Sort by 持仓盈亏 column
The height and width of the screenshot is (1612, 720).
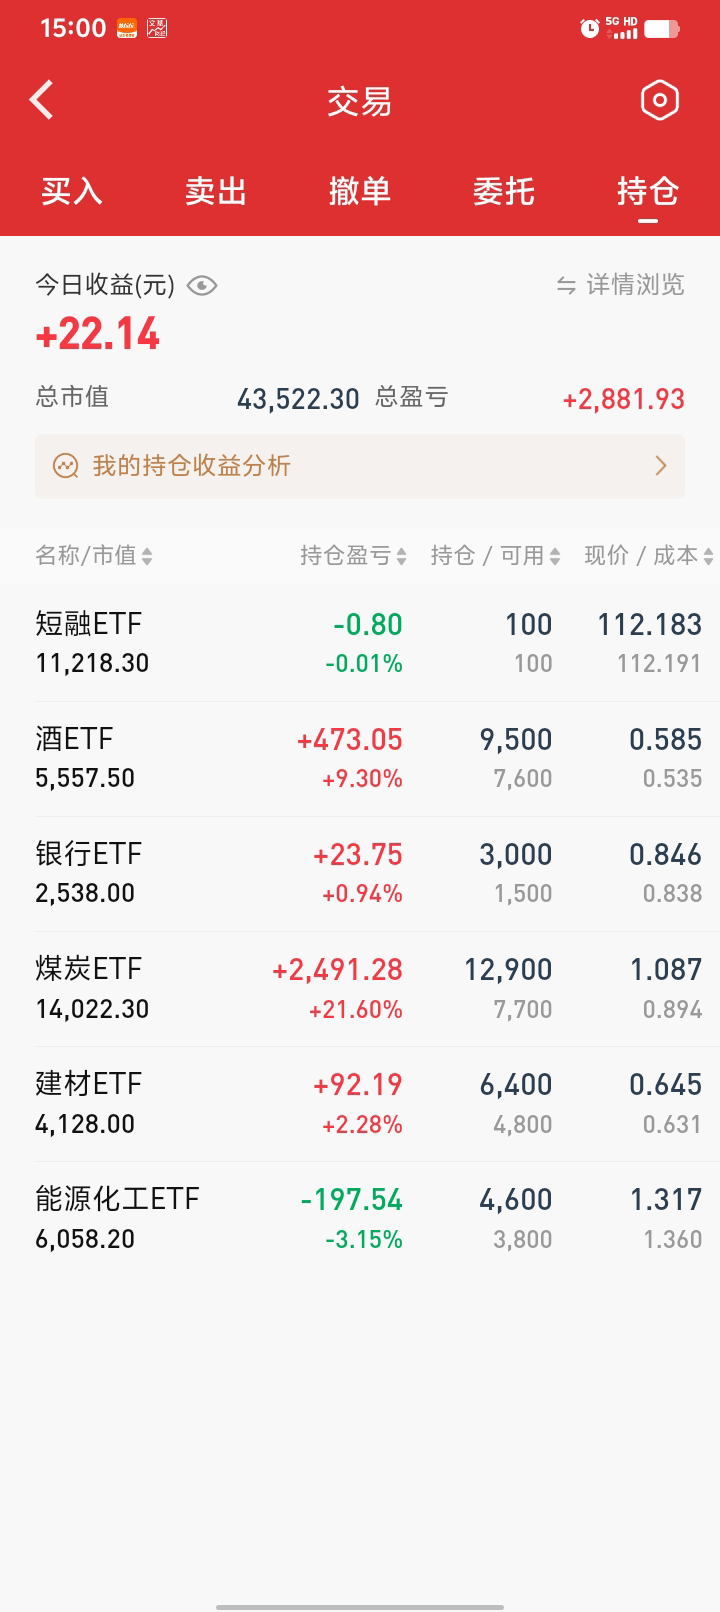353,556
